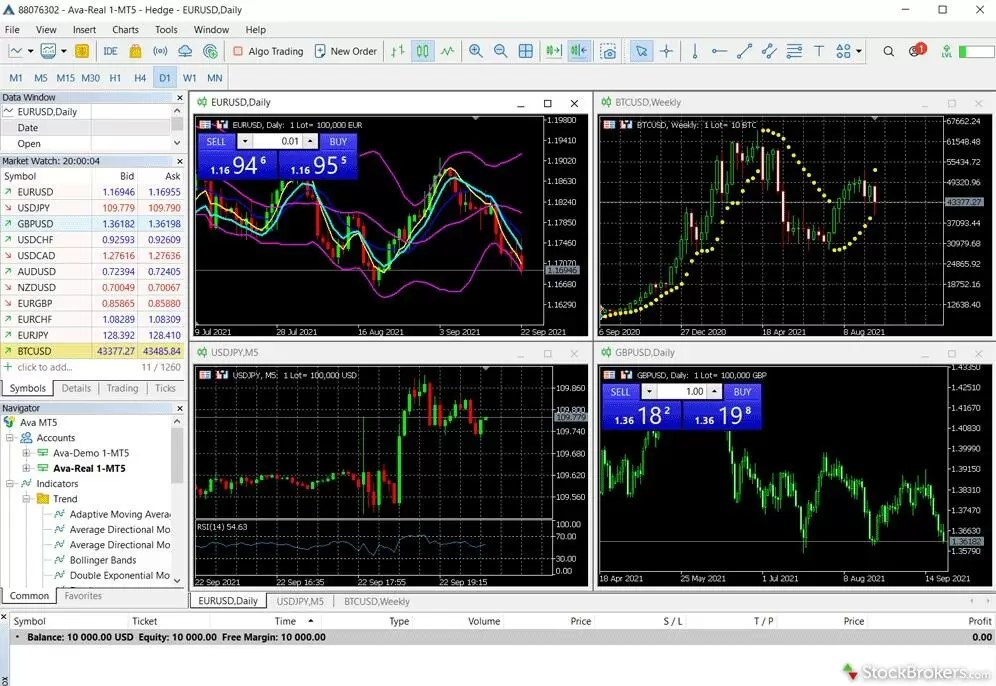Zoom in on the active chart

pos(477,50)
